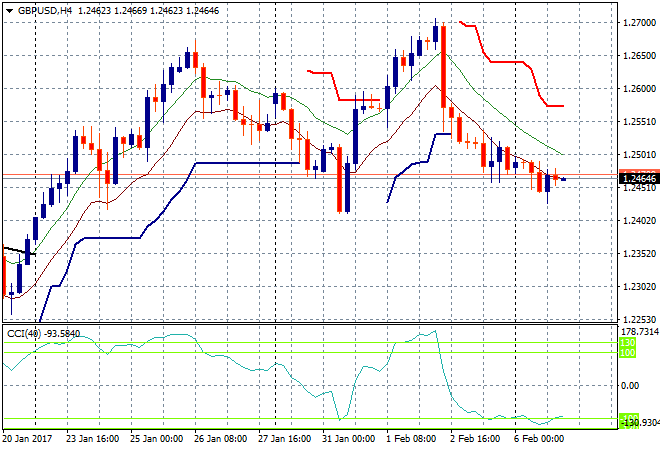The width and height of the screenshot is (660, 450).
Task: Click the 0.00 CCI scale label
Action: click(x=630, y=386)
